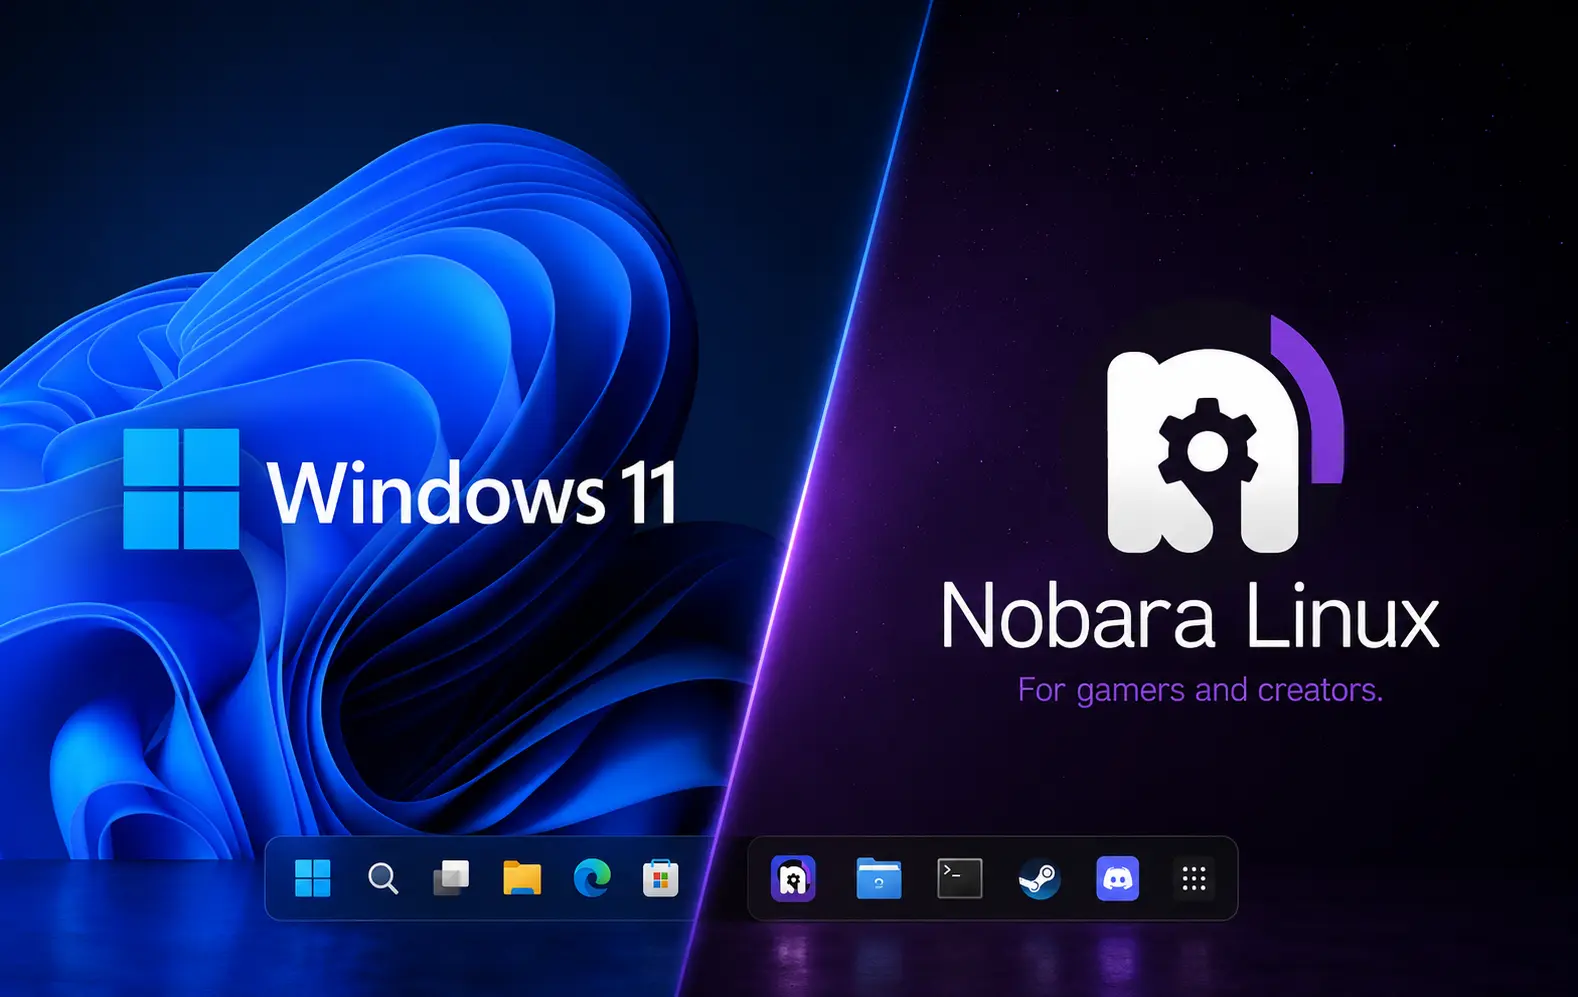Click the Search magnifier taskbar icon
Image resolution: width=1578 pixels, height=997 pixels.
pos(383,879)
